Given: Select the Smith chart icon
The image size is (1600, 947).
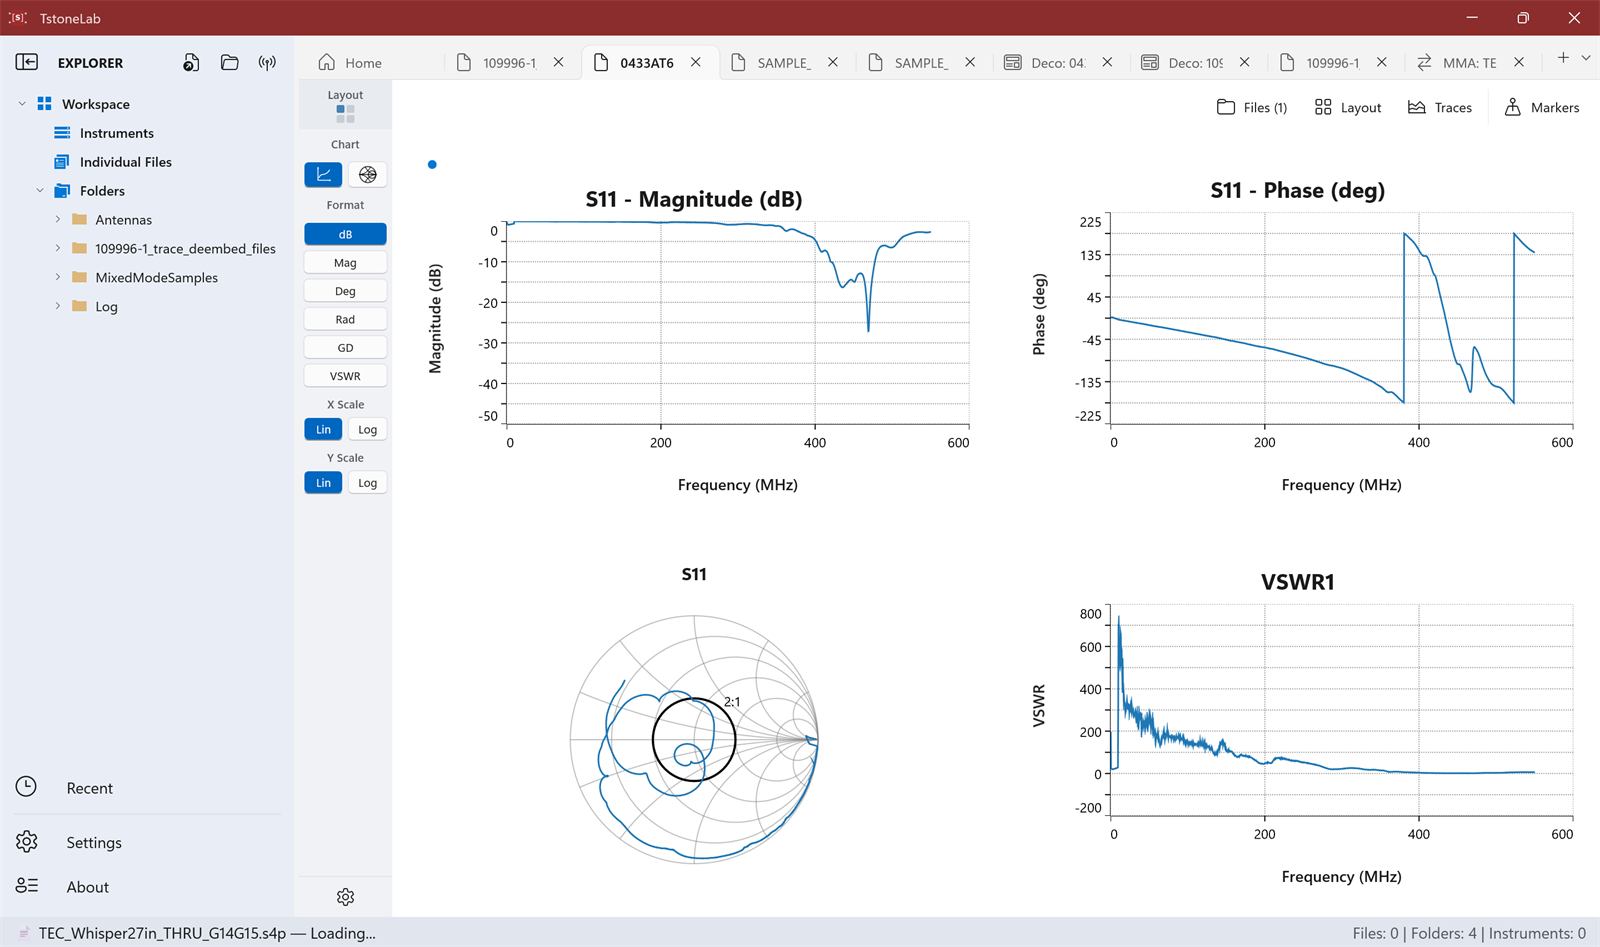Looking at the screenshot, I should point(367,174).
